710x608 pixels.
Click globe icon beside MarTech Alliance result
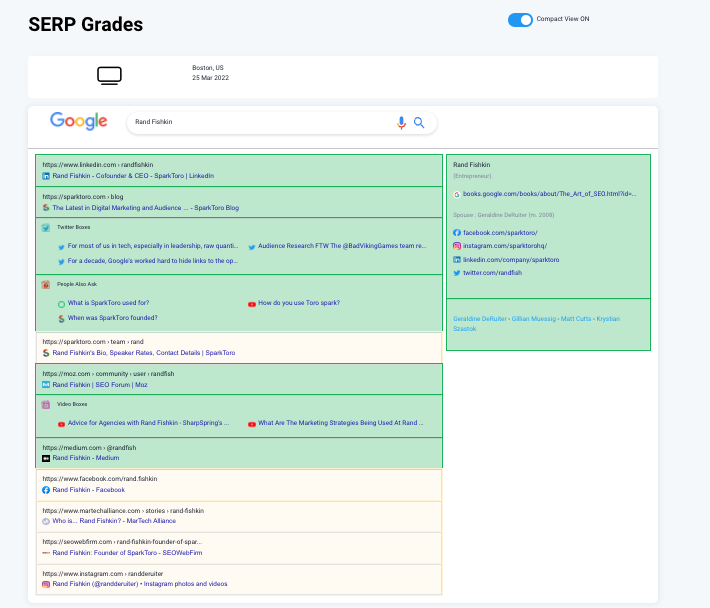[x=46, y=522]
